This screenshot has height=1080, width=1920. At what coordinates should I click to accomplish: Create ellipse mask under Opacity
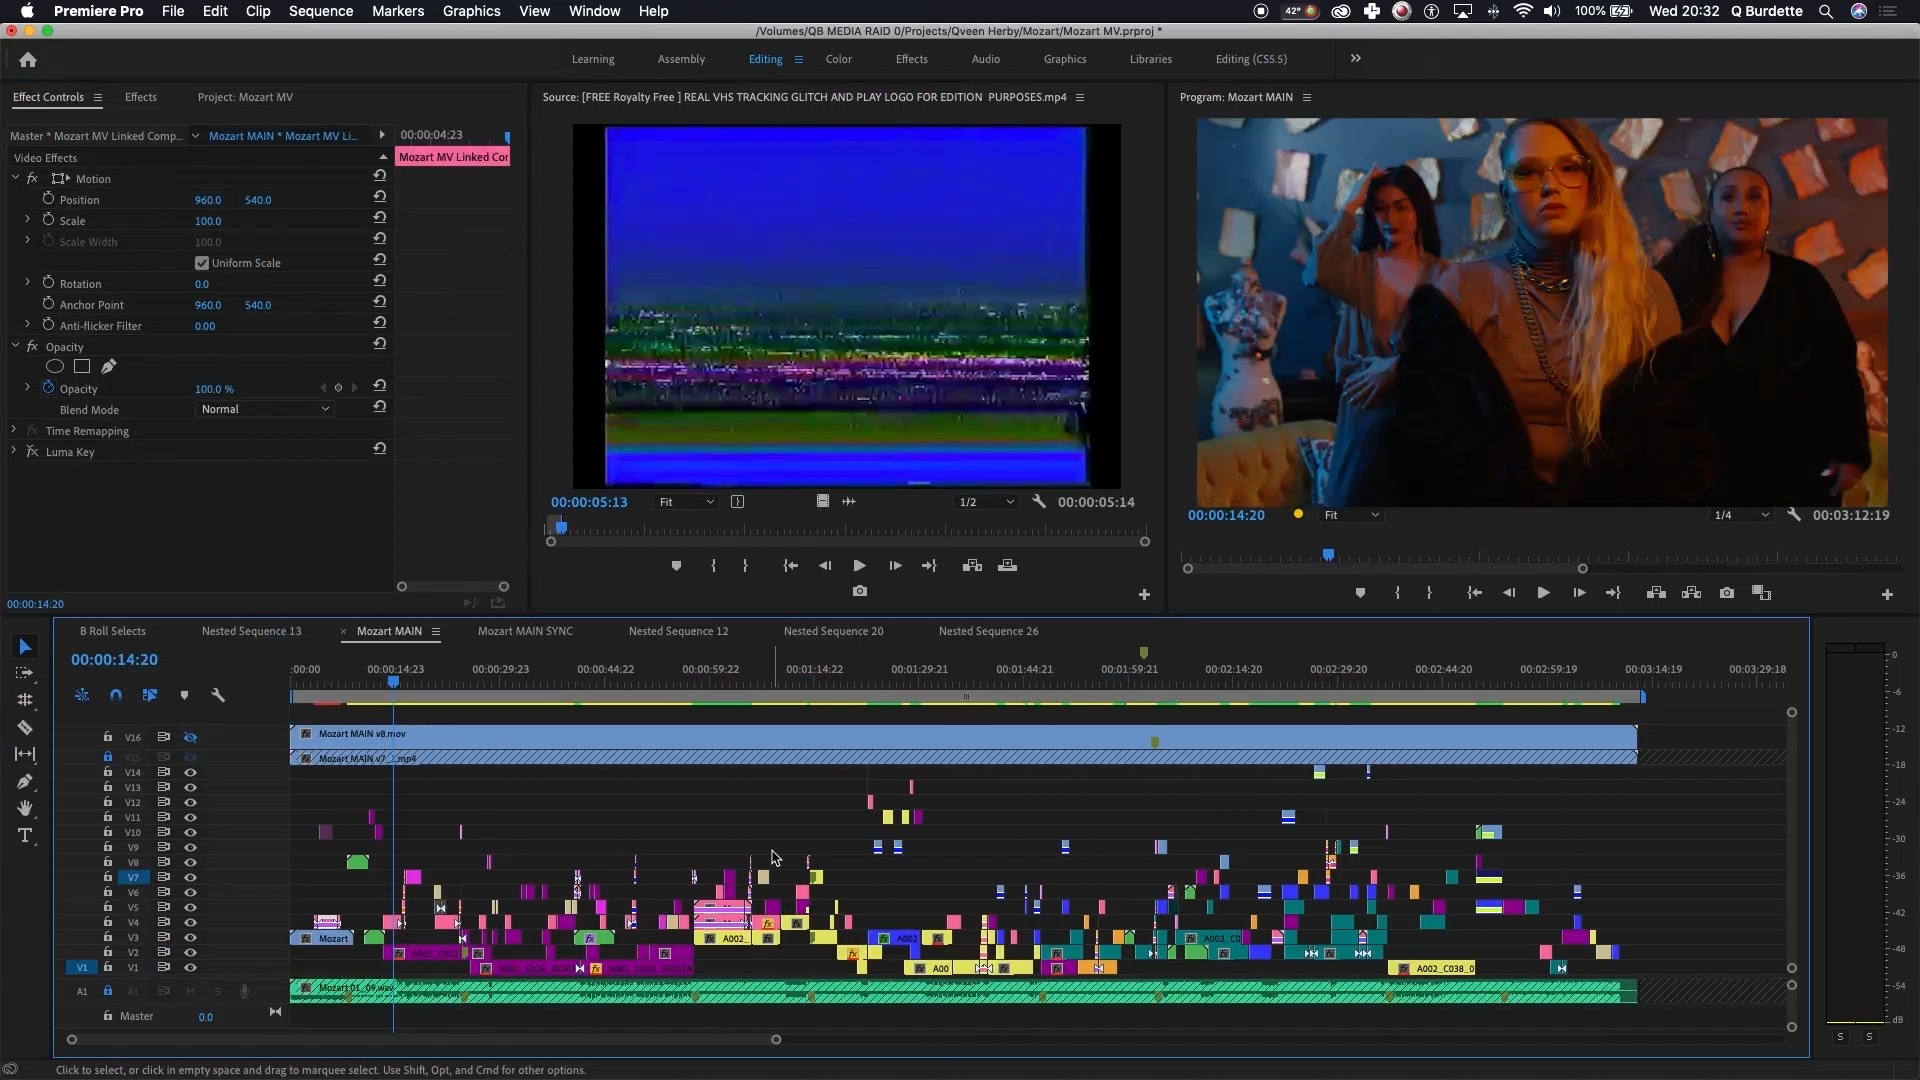tap(55, 367)
